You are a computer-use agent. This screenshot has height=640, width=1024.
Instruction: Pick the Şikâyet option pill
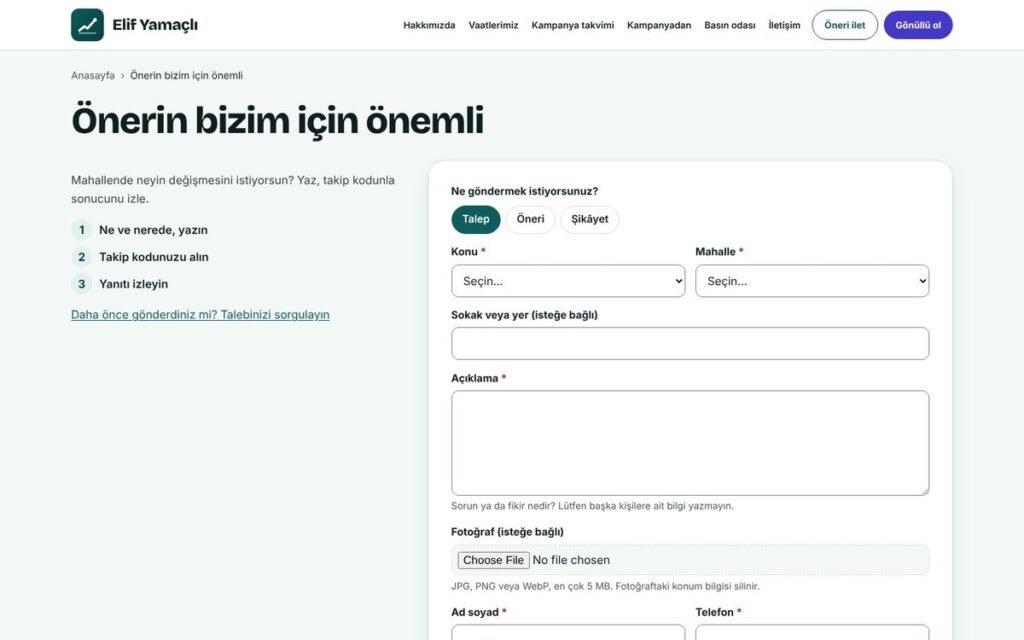[x=590, y=219]
